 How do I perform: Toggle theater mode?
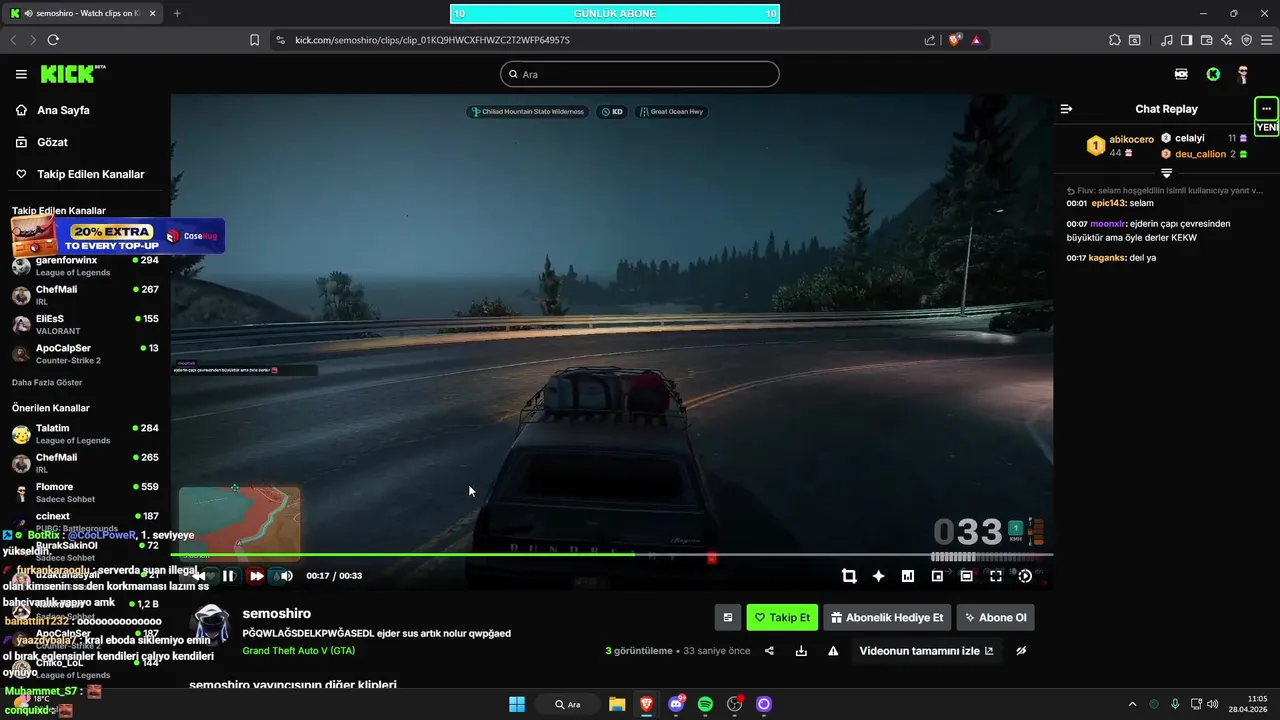[x=966, y=576]
